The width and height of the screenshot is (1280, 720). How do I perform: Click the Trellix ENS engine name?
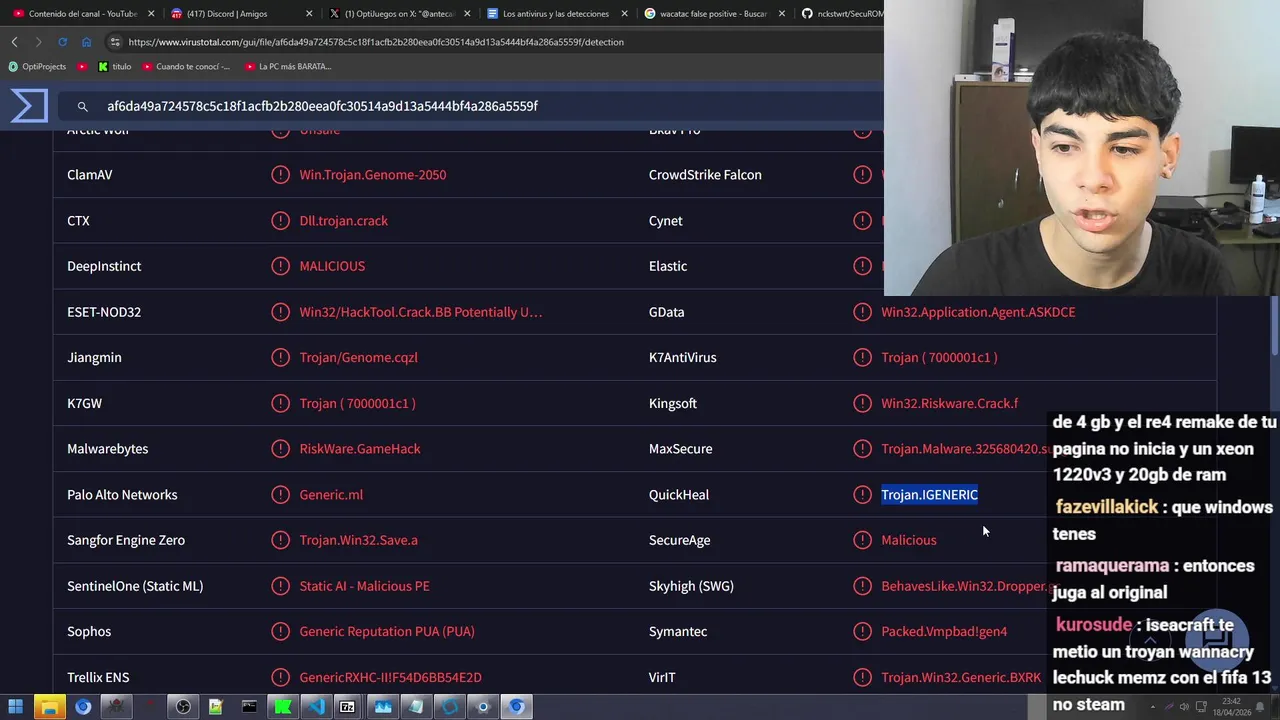(98, 678)
